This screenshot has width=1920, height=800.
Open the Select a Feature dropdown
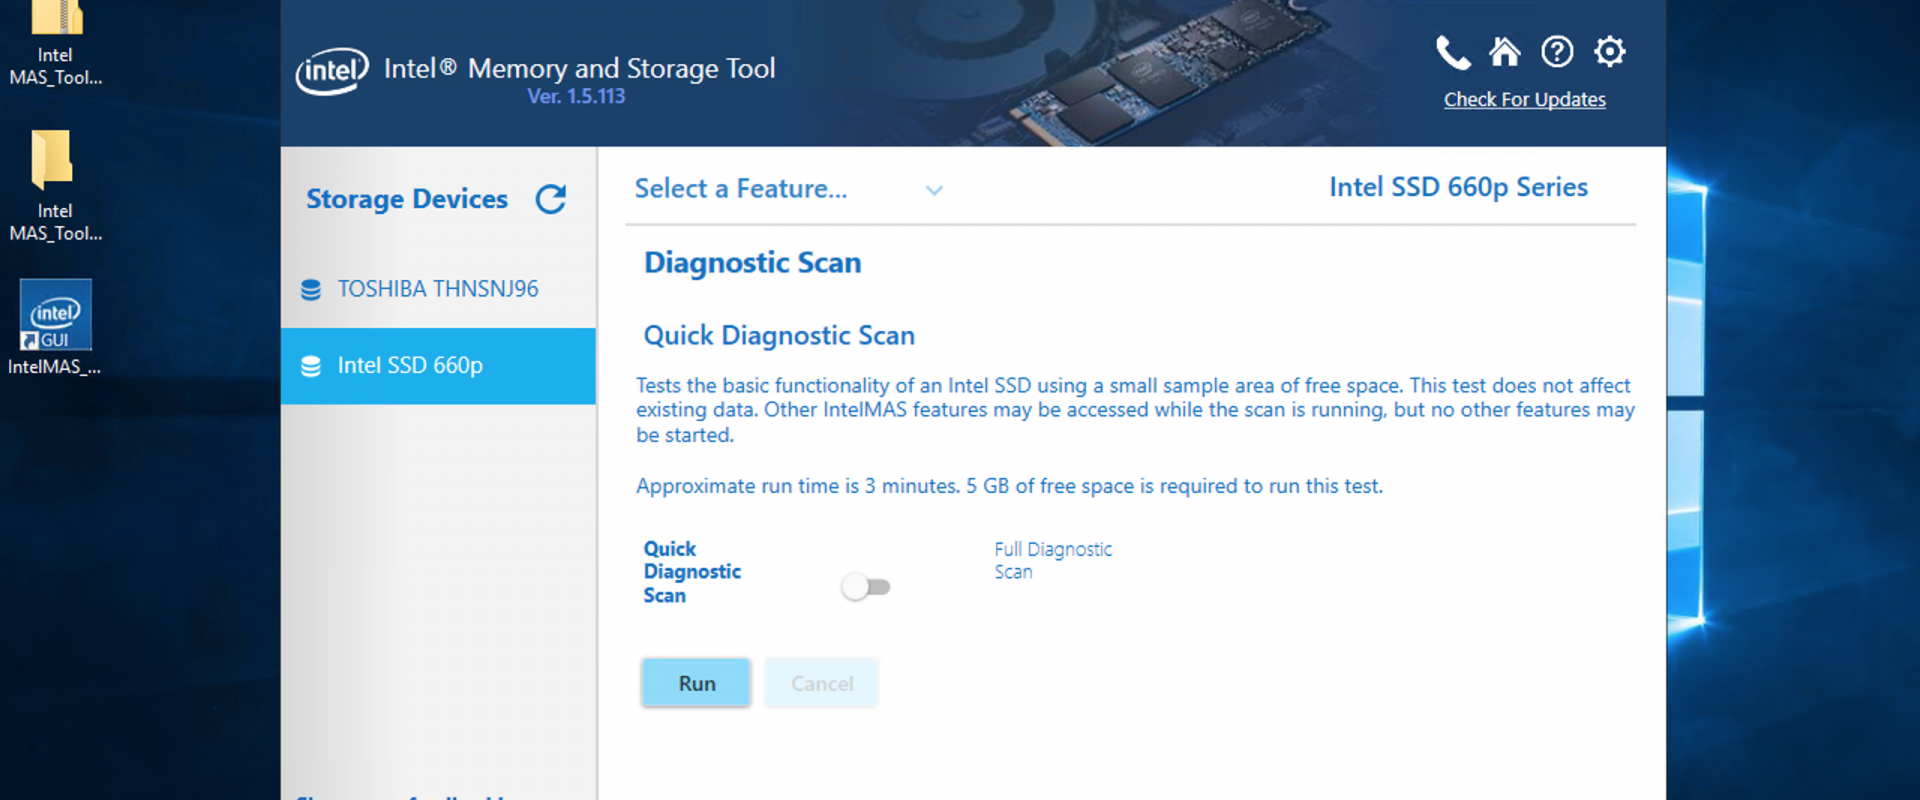click(789, 189)
